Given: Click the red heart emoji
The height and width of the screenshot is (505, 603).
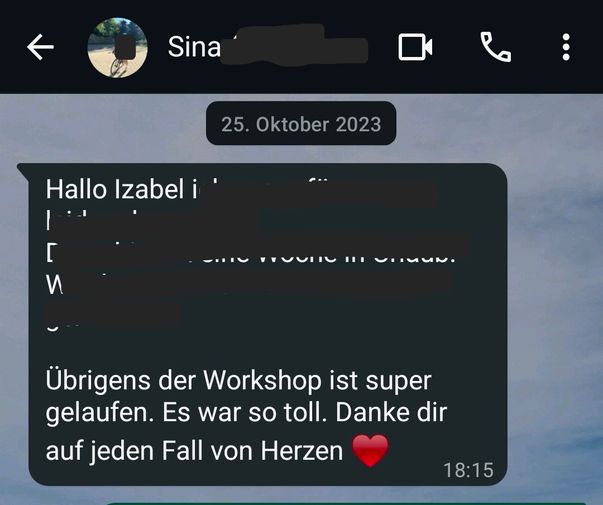Looking at the screenshot, I should coord(370,451).
